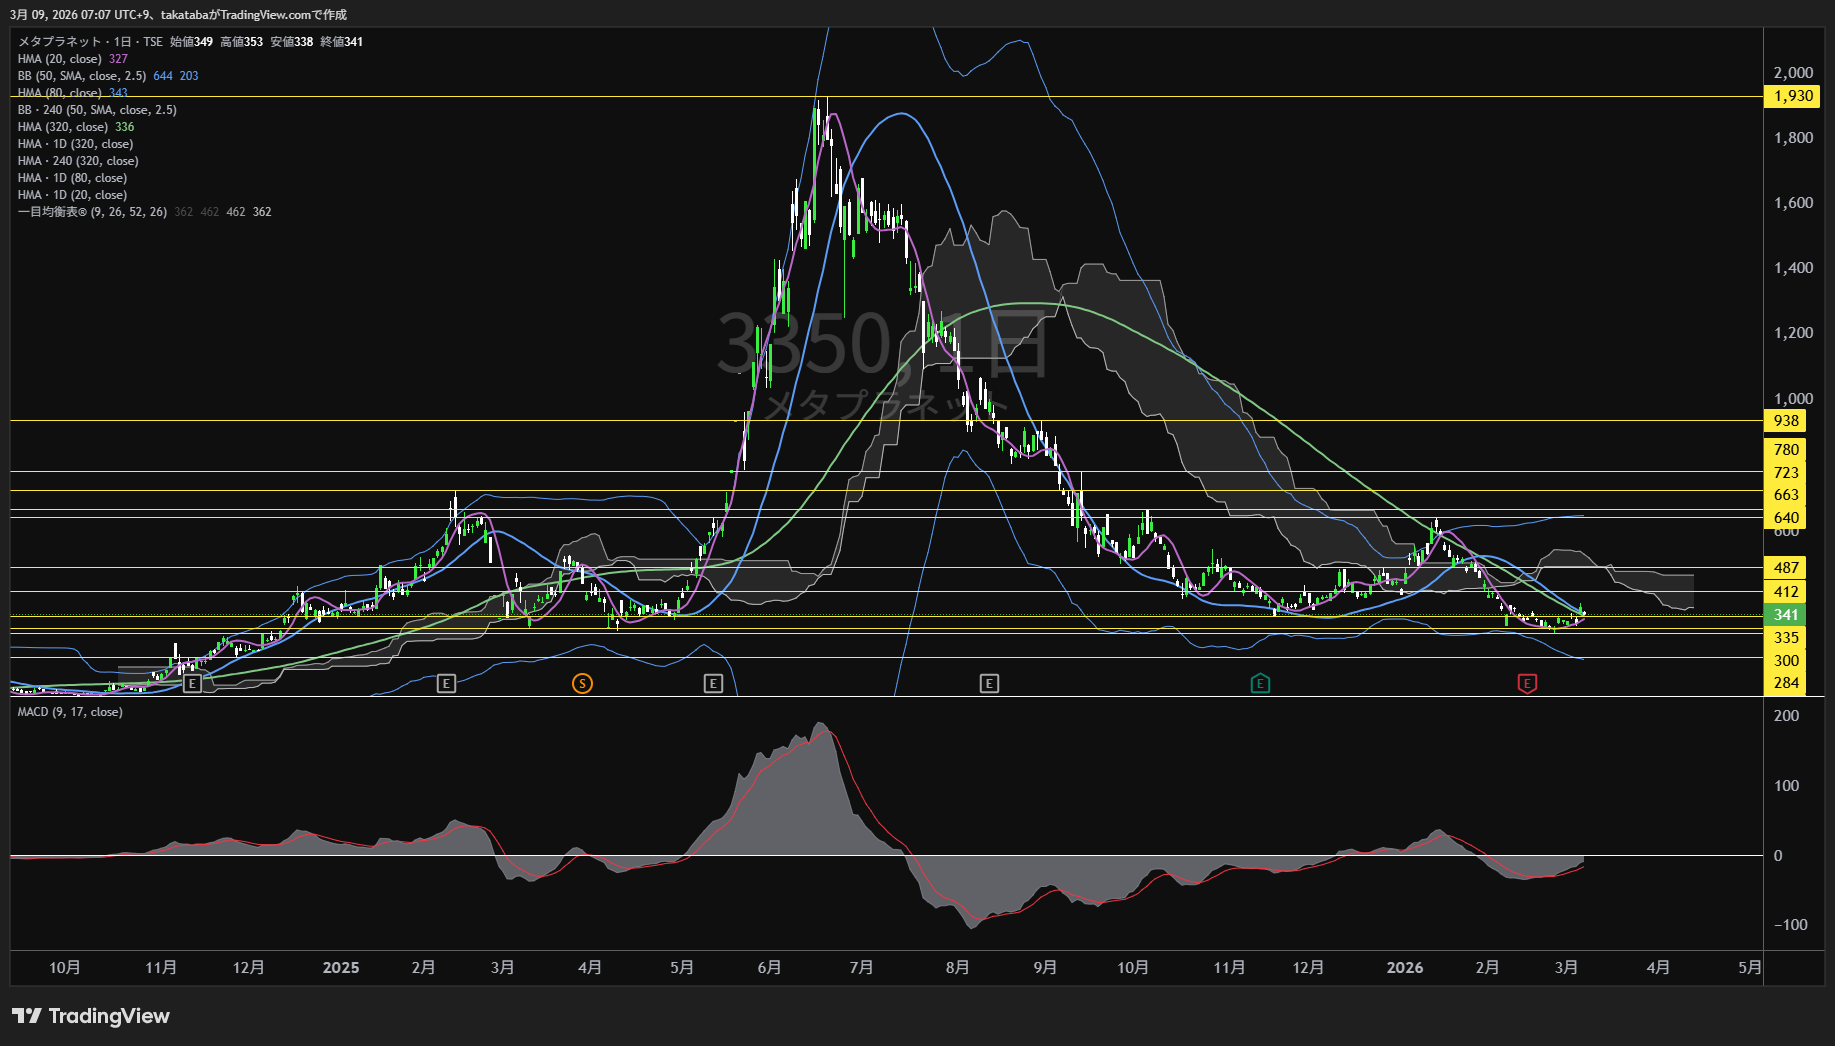The width and height of the screenshot is (1835, 1046).
Task: Click the red earnings E marker
Action: (x=1527, y=683)
